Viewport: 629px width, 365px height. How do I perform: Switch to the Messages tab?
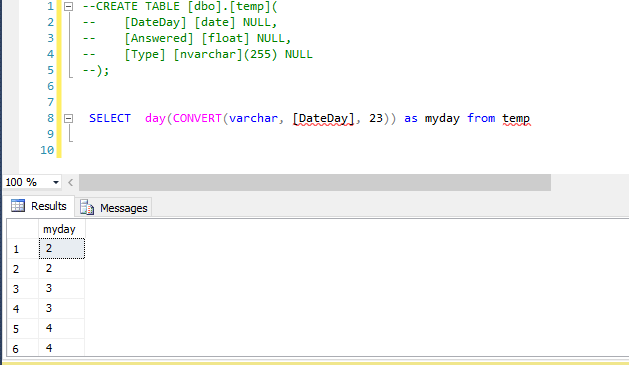[114, 208]
